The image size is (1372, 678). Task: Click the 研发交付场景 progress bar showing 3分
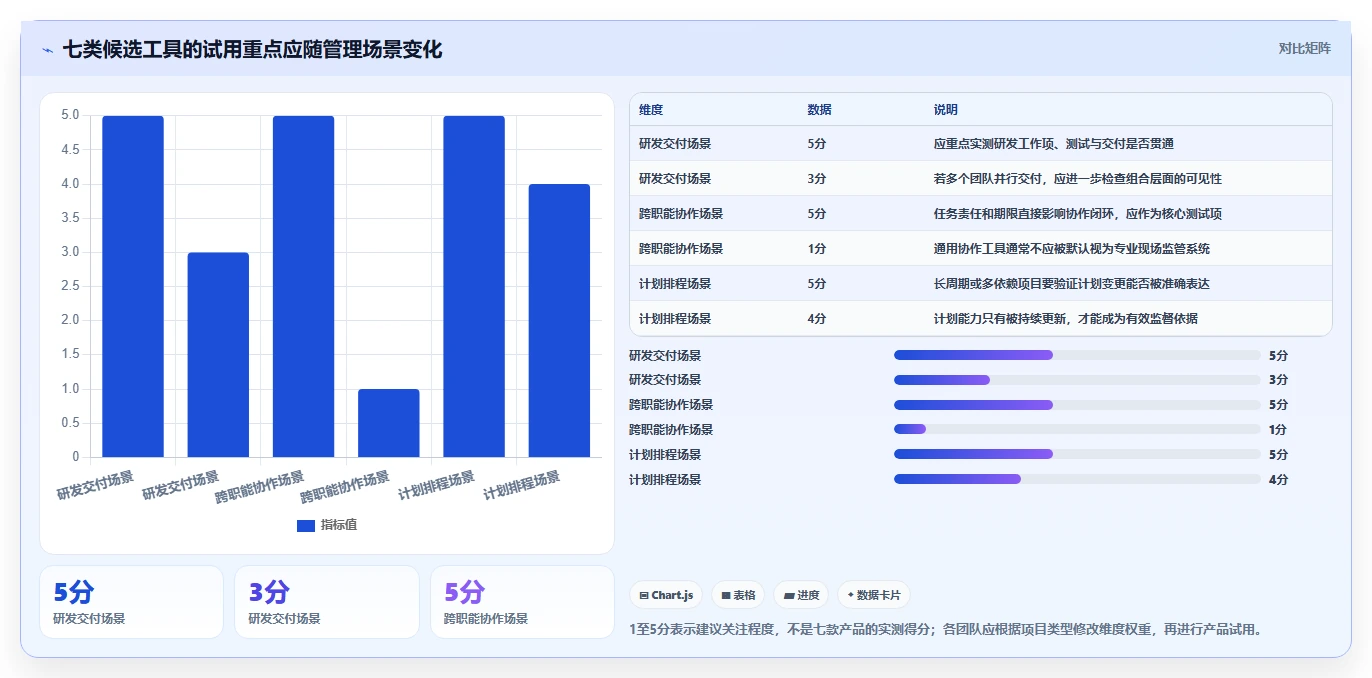pyautogui.click(x=1077, y=380)
